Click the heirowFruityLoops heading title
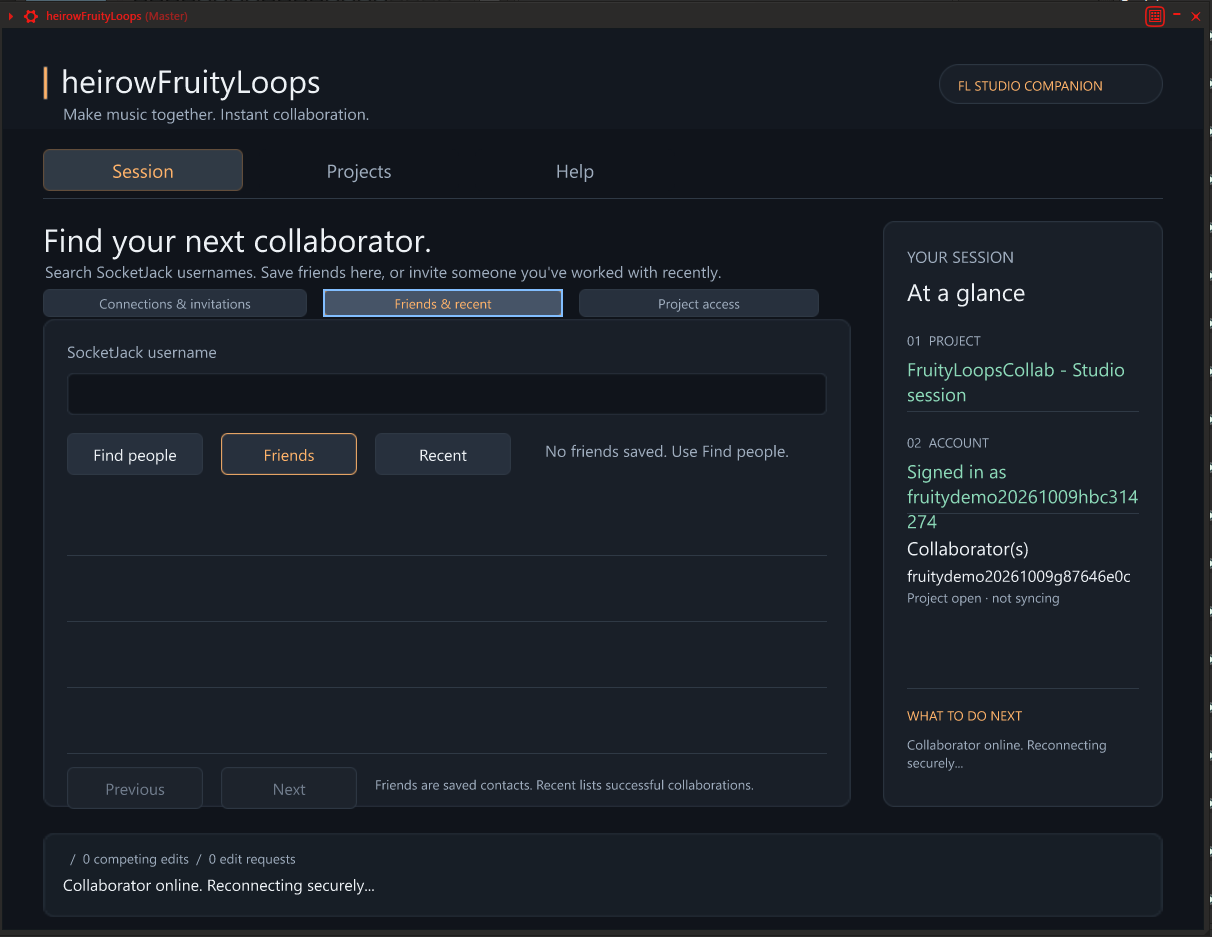The image size is (1212, 937). [x=191, y=82]
